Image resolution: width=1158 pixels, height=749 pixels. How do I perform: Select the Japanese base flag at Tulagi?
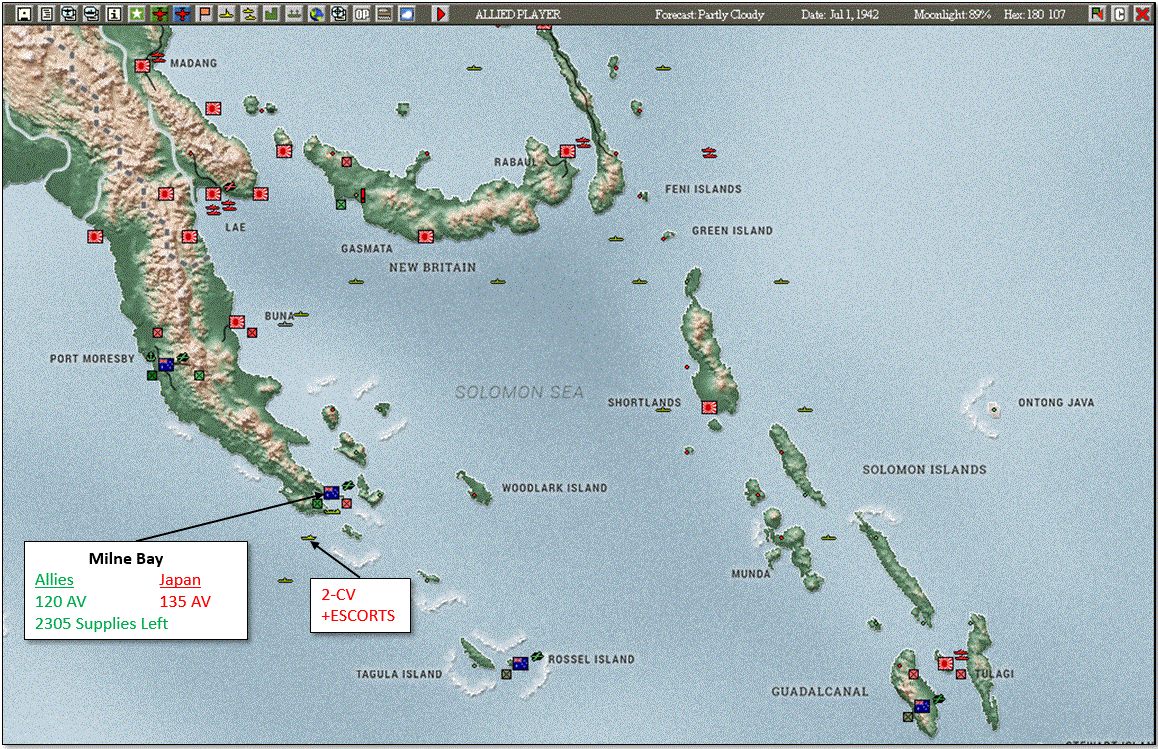tap(945, 663)
